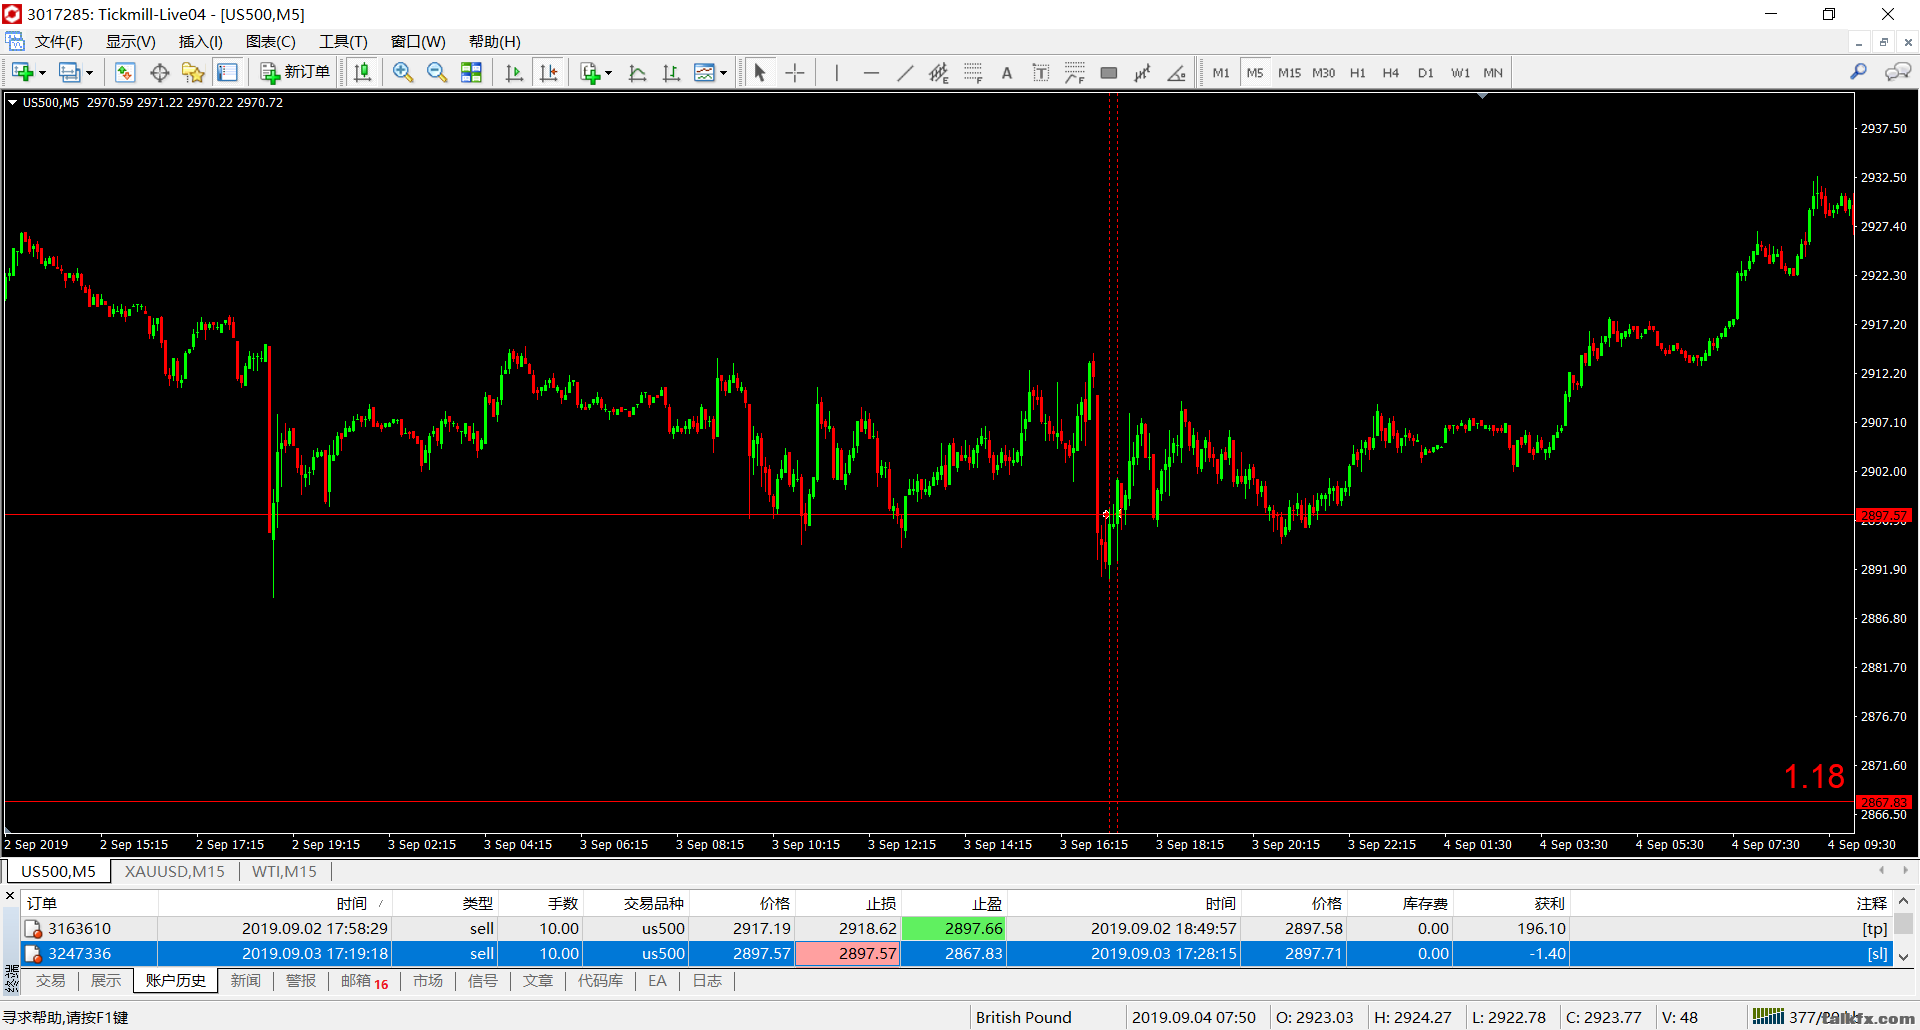Viewport: 1920px width, 1030px height.
Task: Switch timeframe to W1
Action: (1460, 72)
